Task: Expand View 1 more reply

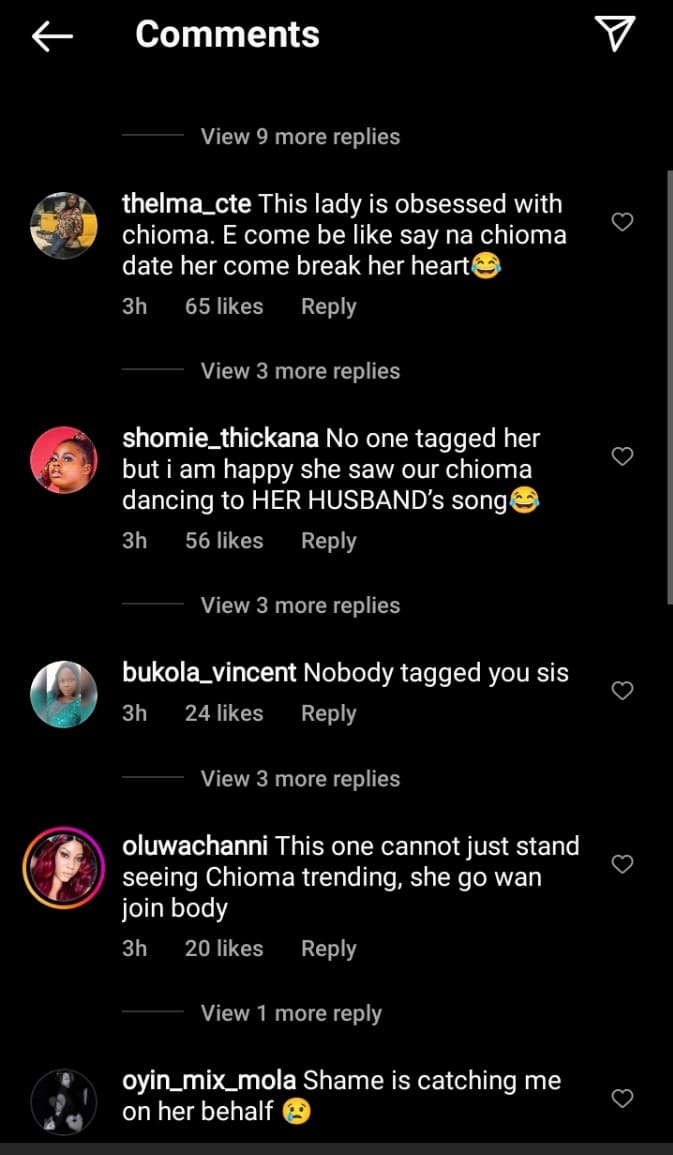Action: coord(291,1013)
